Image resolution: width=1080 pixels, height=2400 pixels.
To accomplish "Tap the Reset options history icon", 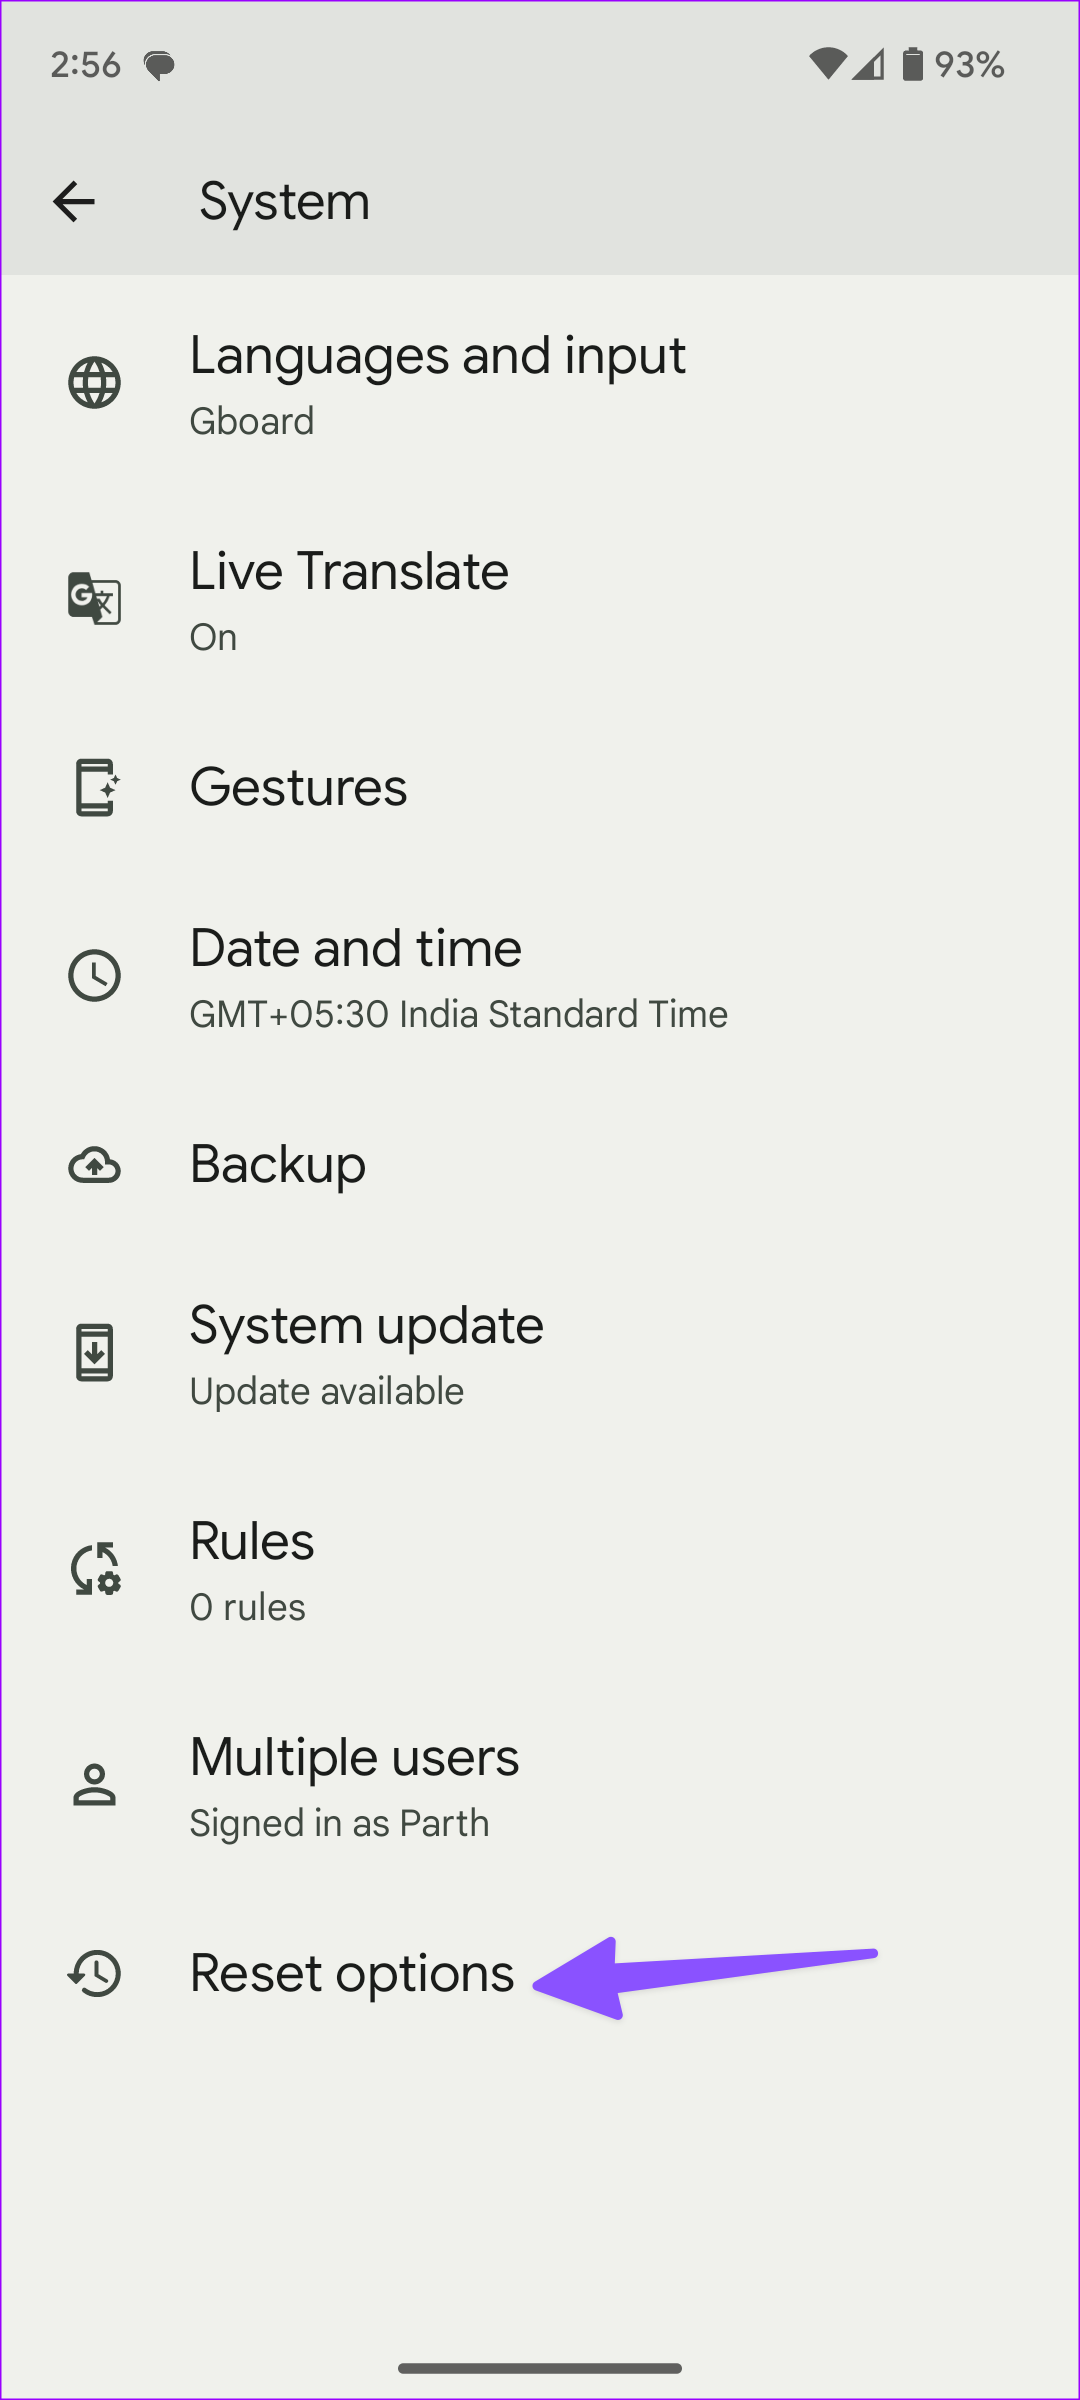I will tap(95, 1974).
